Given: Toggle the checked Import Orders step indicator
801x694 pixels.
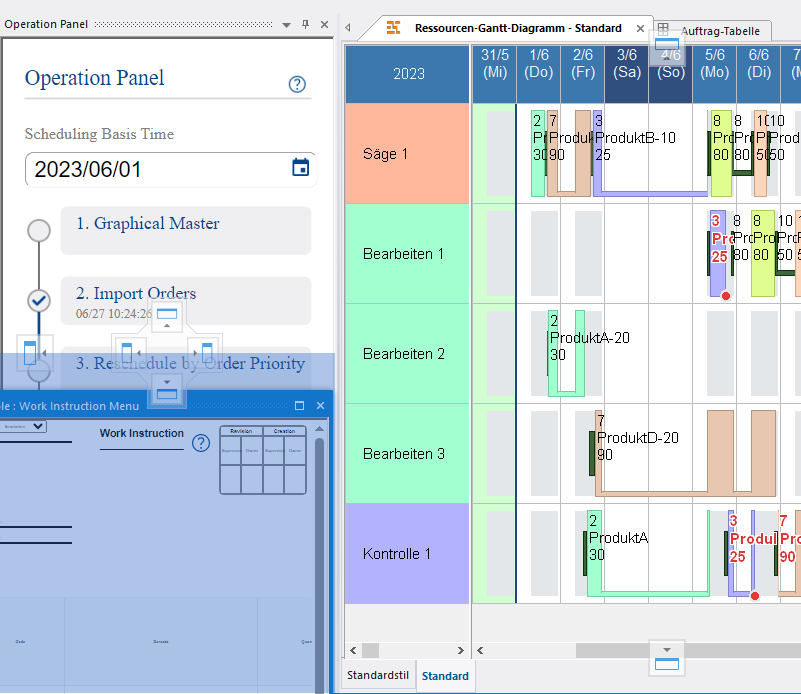Looking at the screenshot, I should [x=39, y=300].
